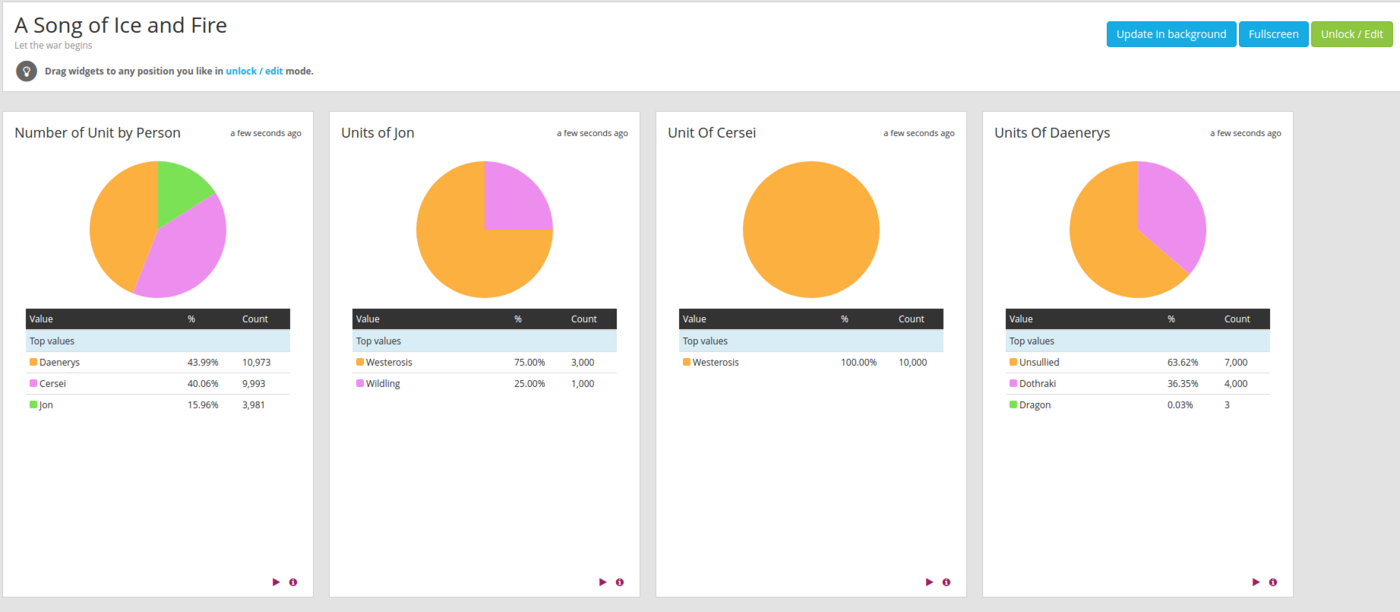Show info icon for Units Of Daenerys widget

[x=1273, y=582]
